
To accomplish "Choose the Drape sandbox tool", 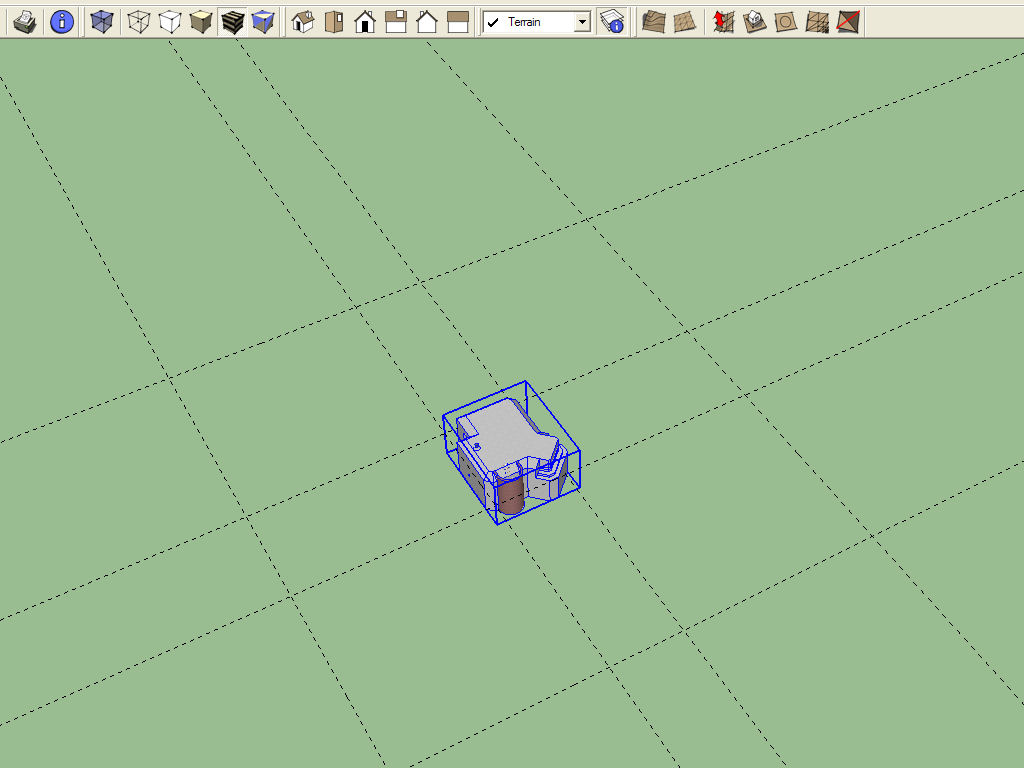I will click(x=786, y=22).
